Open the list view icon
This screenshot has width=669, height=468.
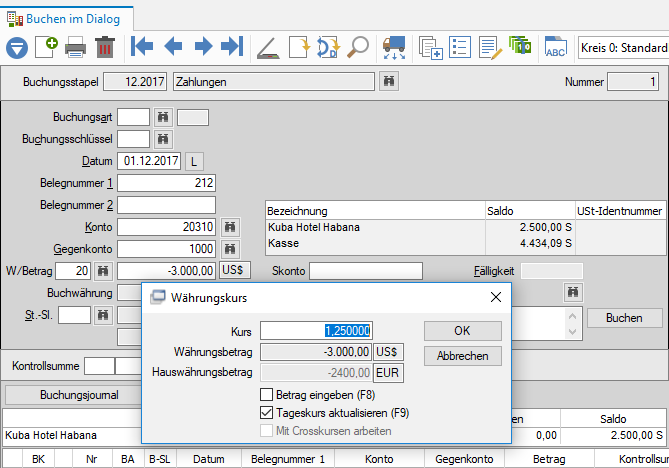460,47
